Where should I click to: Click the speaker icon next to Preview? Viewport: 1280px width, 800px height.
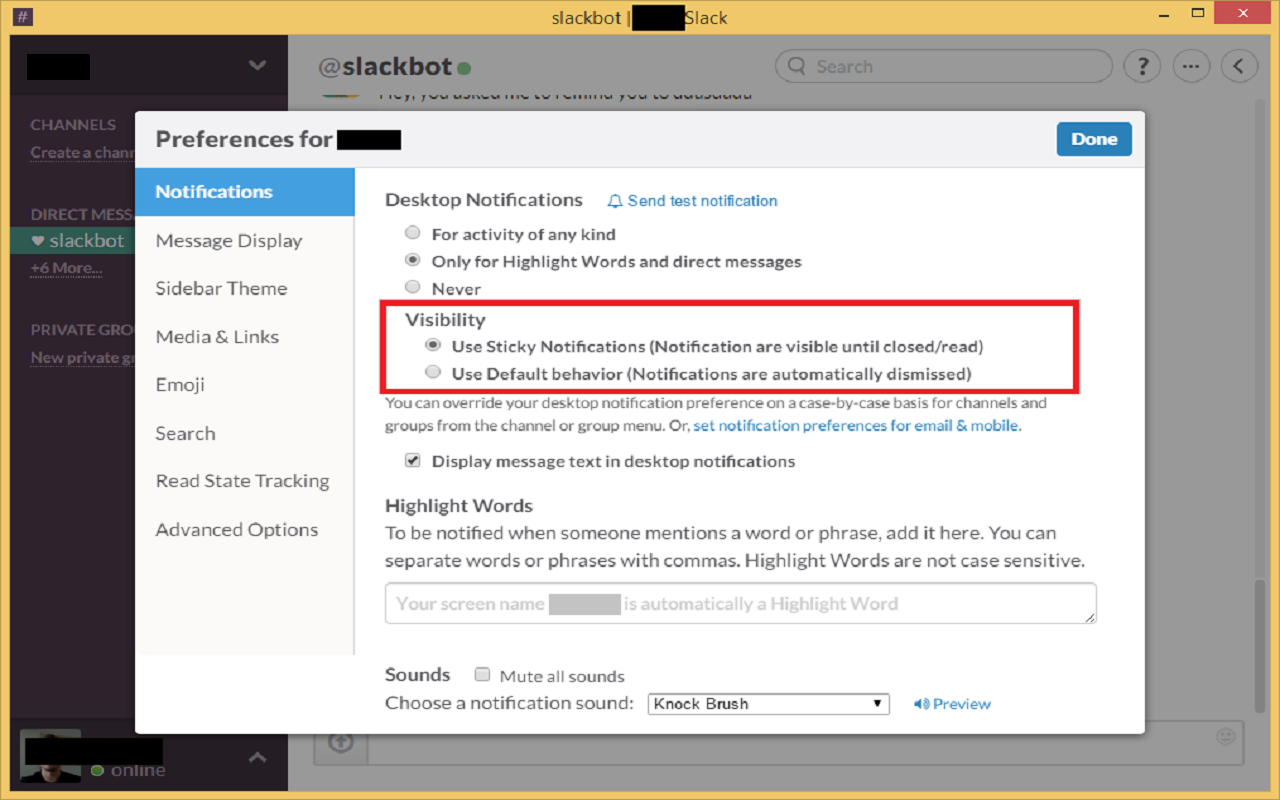(x=921, y=704)
